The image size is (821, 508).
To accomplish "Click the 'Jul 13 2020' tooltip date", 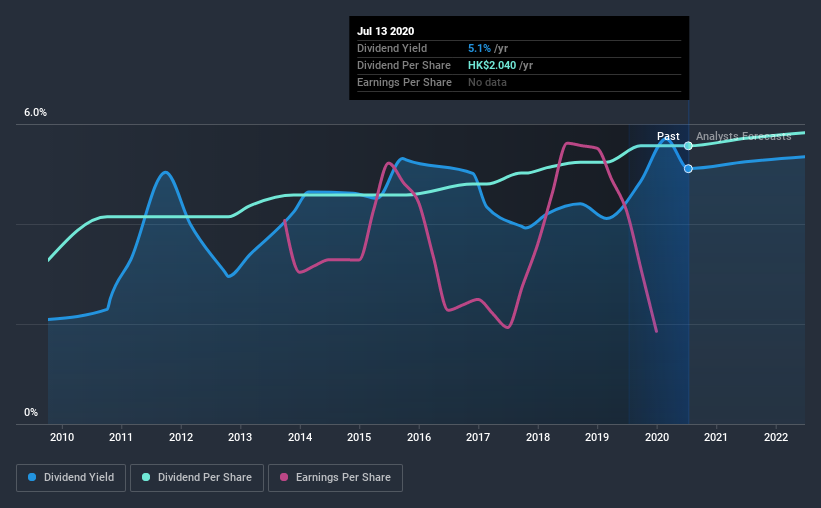I will [x=386, y=31].
